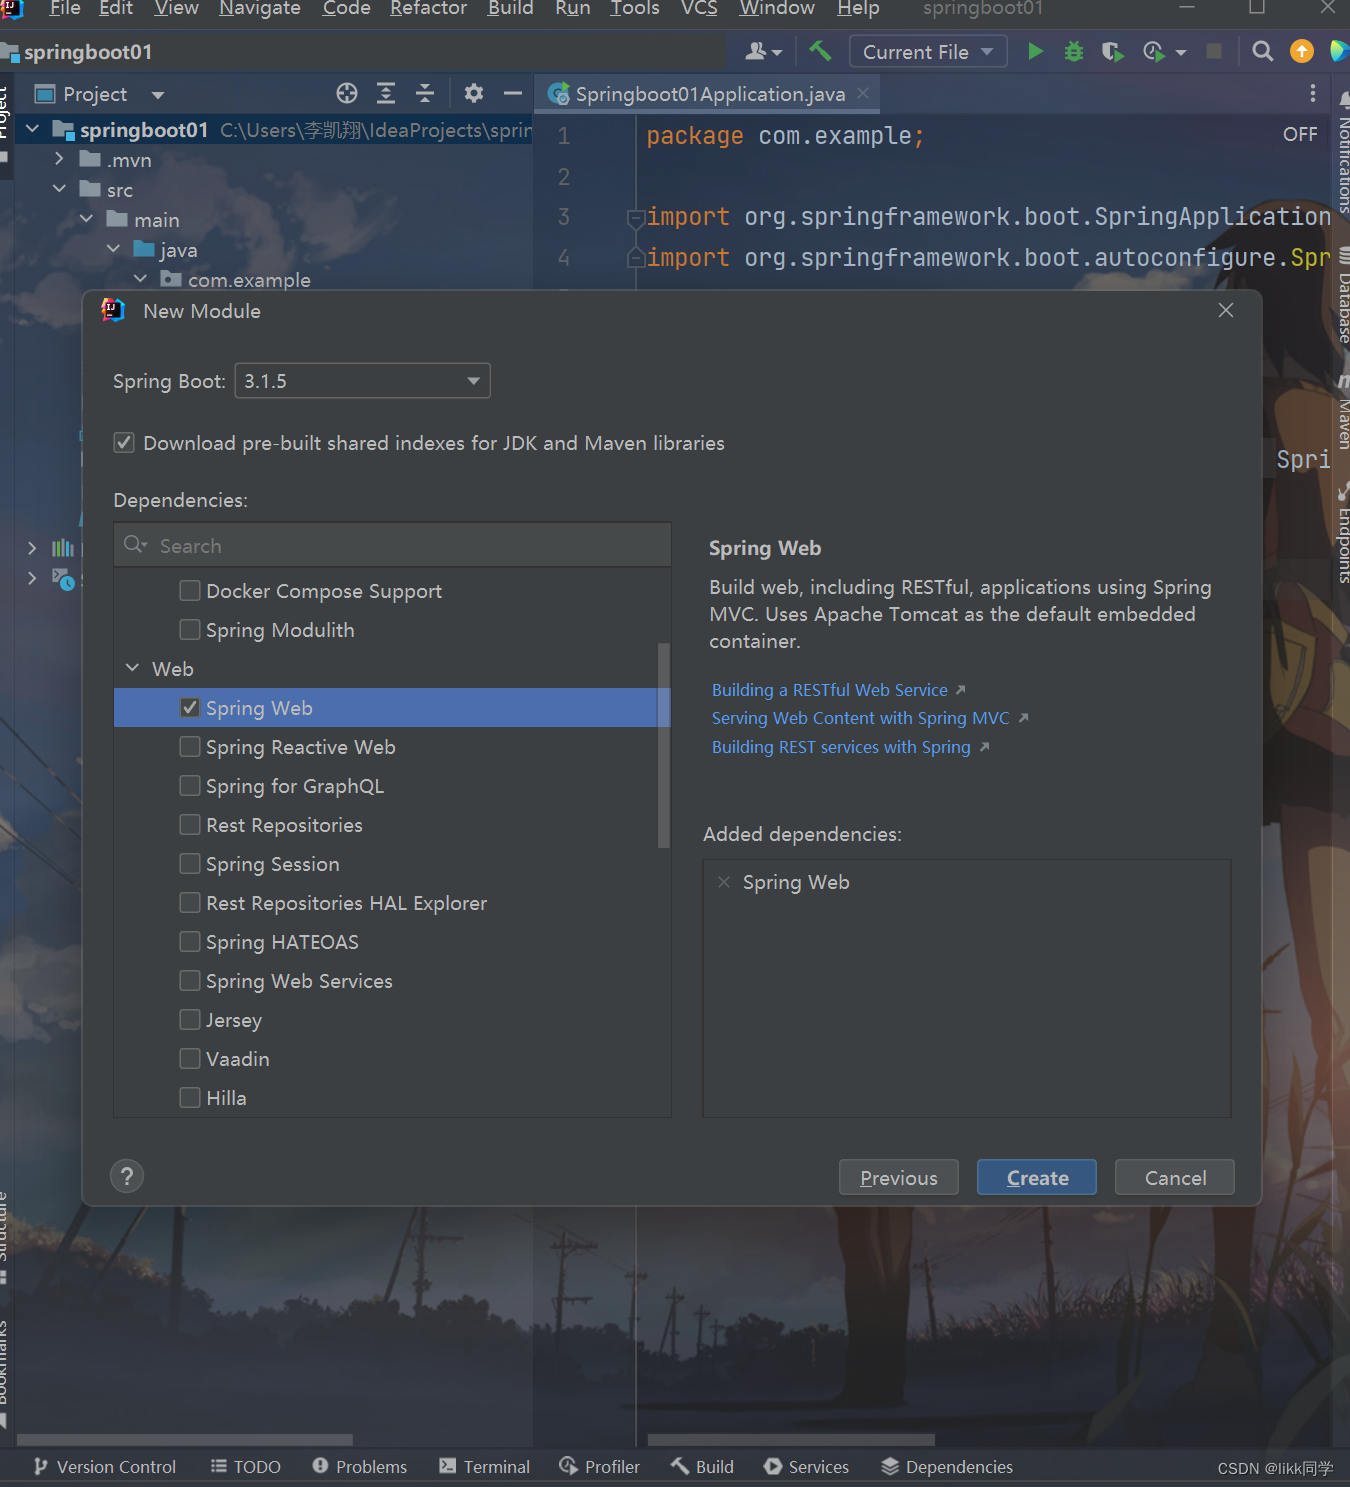Viewport: 1350px width, 1487px height.
Task: Click Collapse All icon in Project panel
Action: point(425,94)
